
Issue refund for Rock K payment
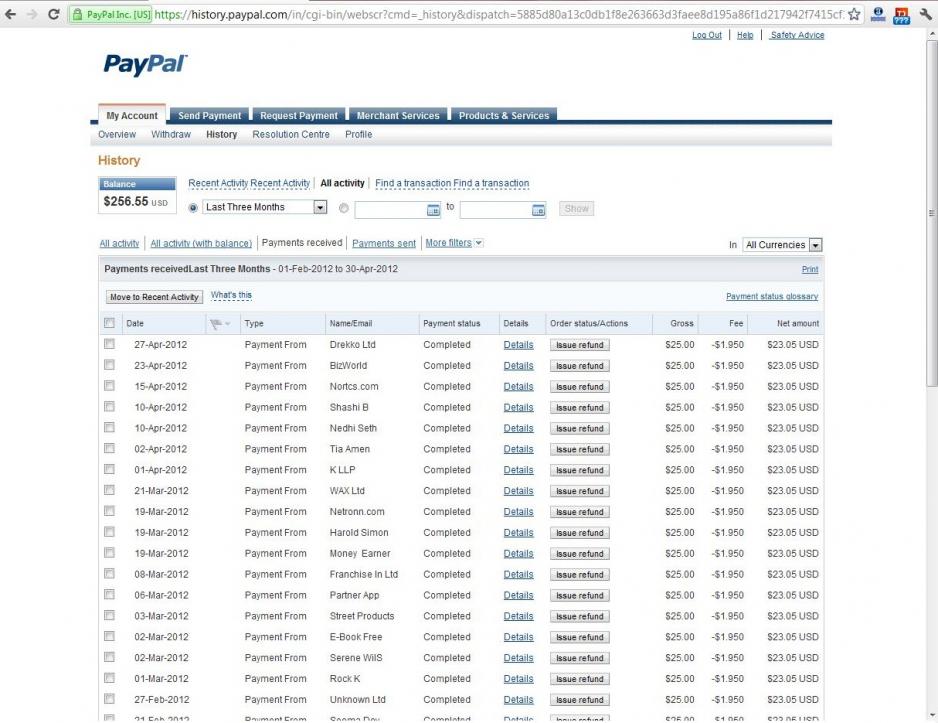coord(580,679)
